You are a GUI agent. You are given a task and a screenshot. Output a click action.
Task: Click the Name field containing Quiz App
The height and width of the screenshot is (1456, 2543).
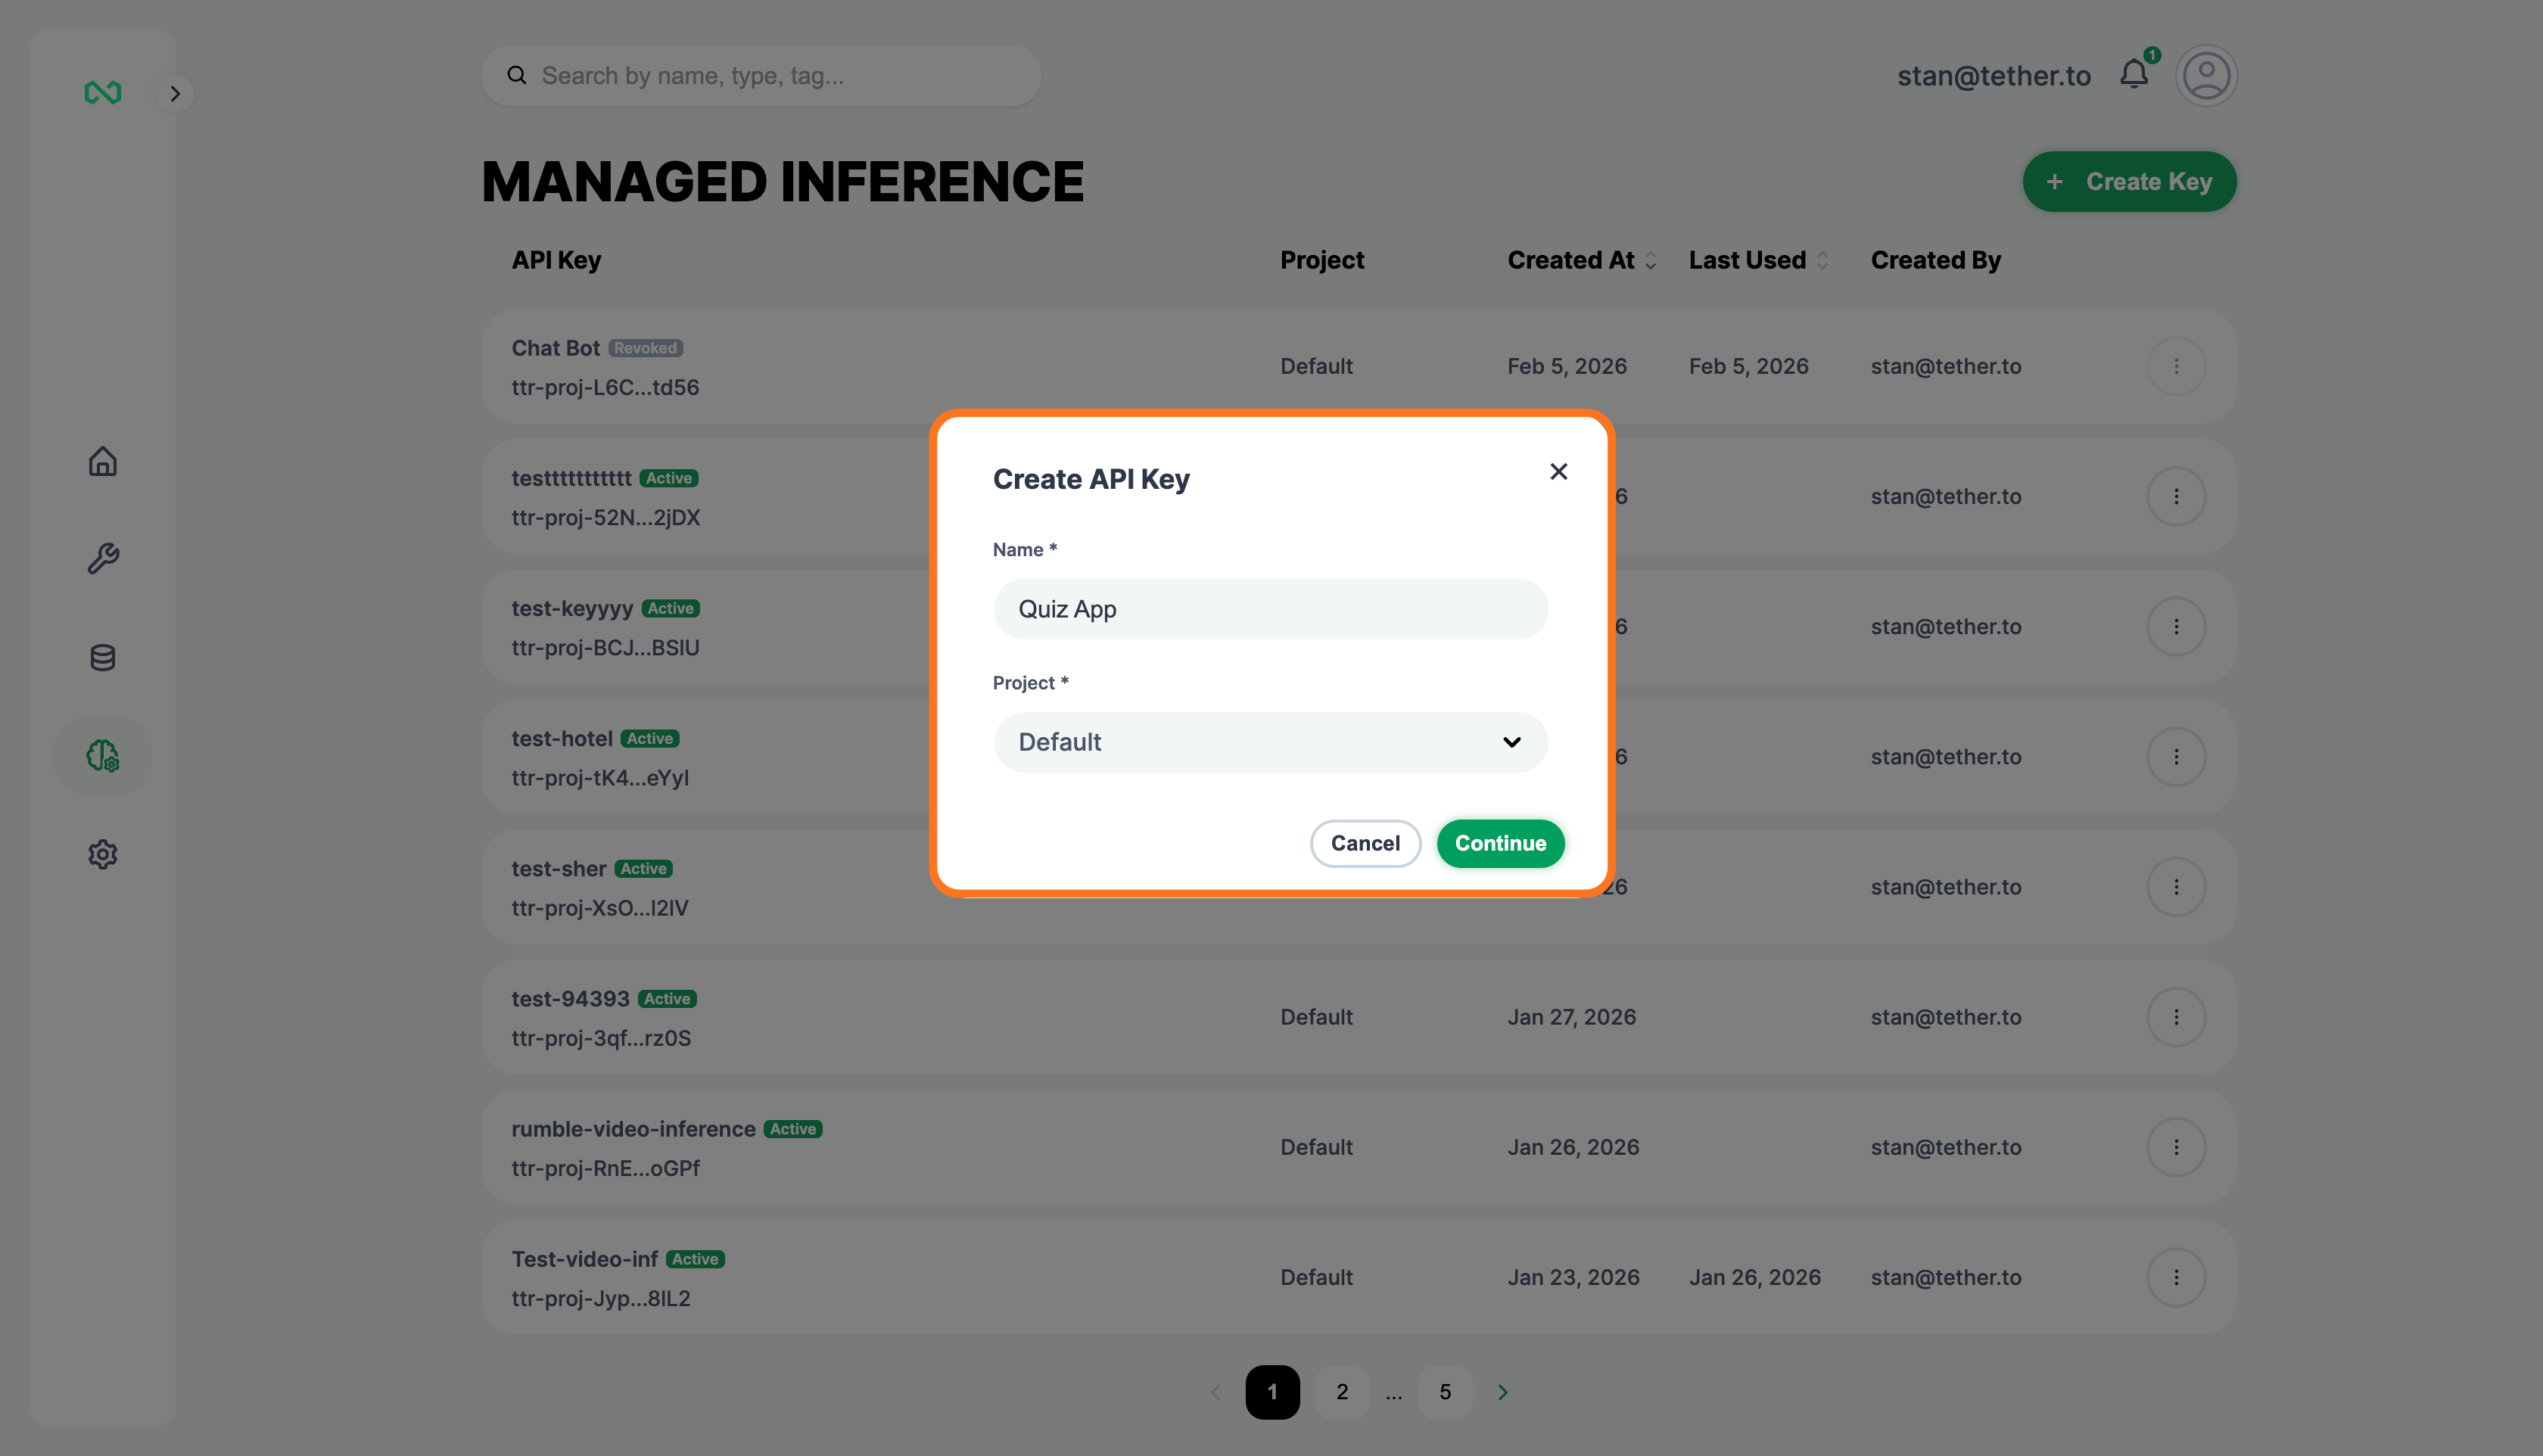point(1270,609)
